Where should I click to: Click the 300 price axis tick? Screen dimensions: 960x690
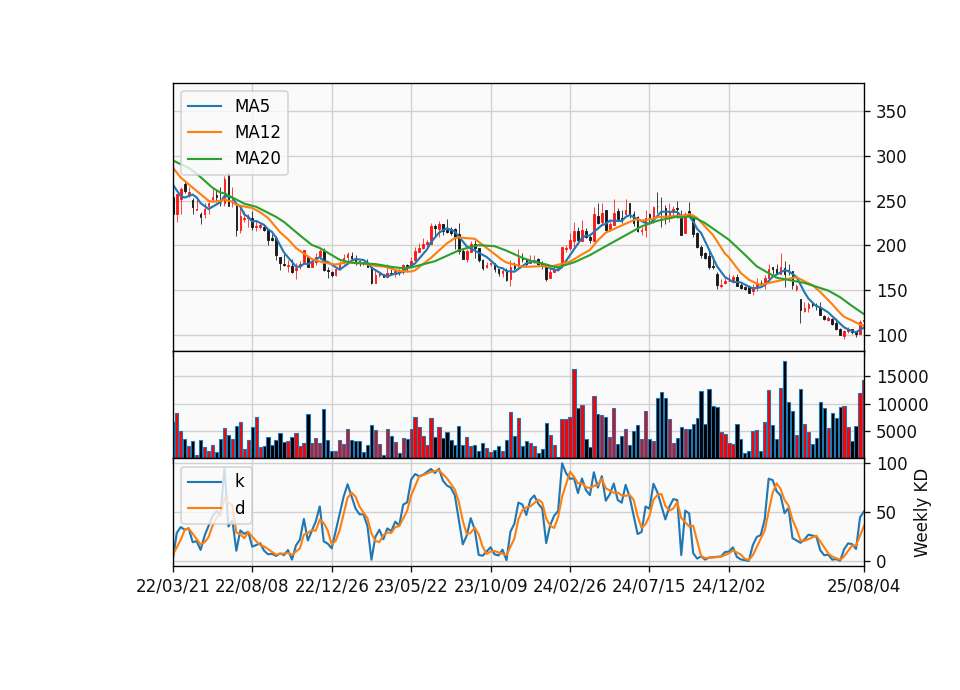891,157
